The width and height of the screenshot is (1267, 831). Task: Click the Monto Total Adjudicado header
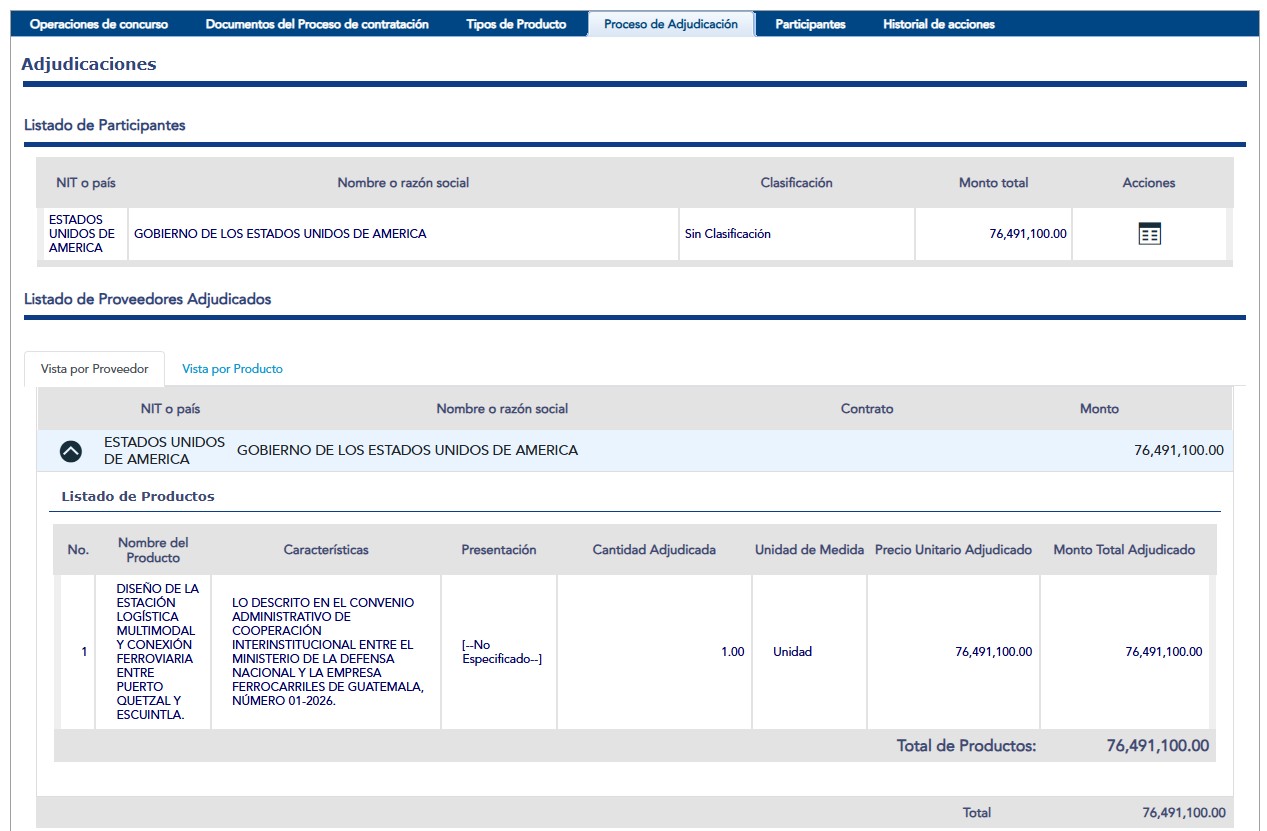point(1124,550)
